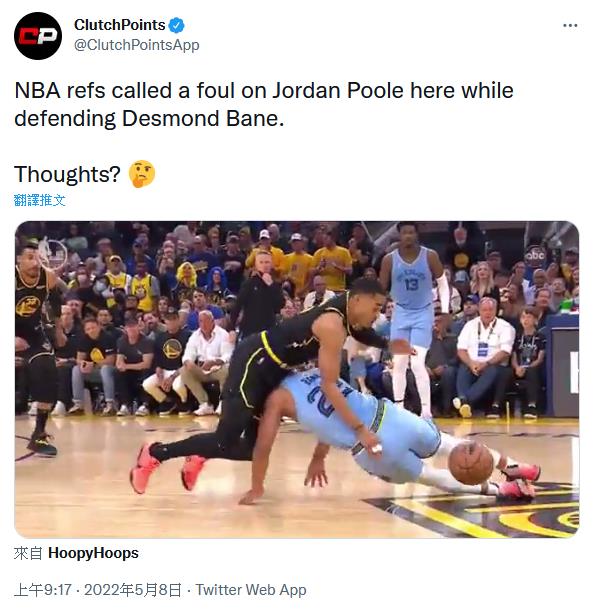Click the 翻譯推文 translate link
Image resolution: width=594 pixels, height=612 pixels.
(x=39, y=200)
